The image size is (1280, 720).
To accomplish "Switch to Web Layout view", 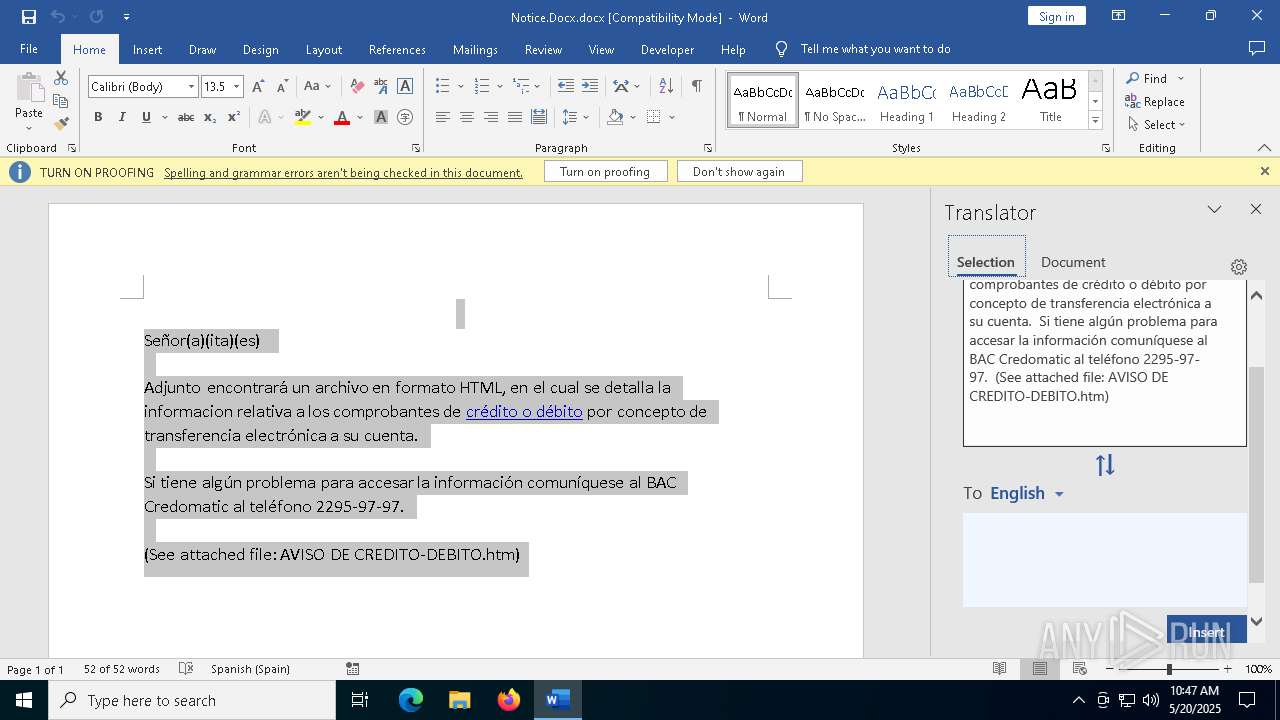I will click(1080, 669).
